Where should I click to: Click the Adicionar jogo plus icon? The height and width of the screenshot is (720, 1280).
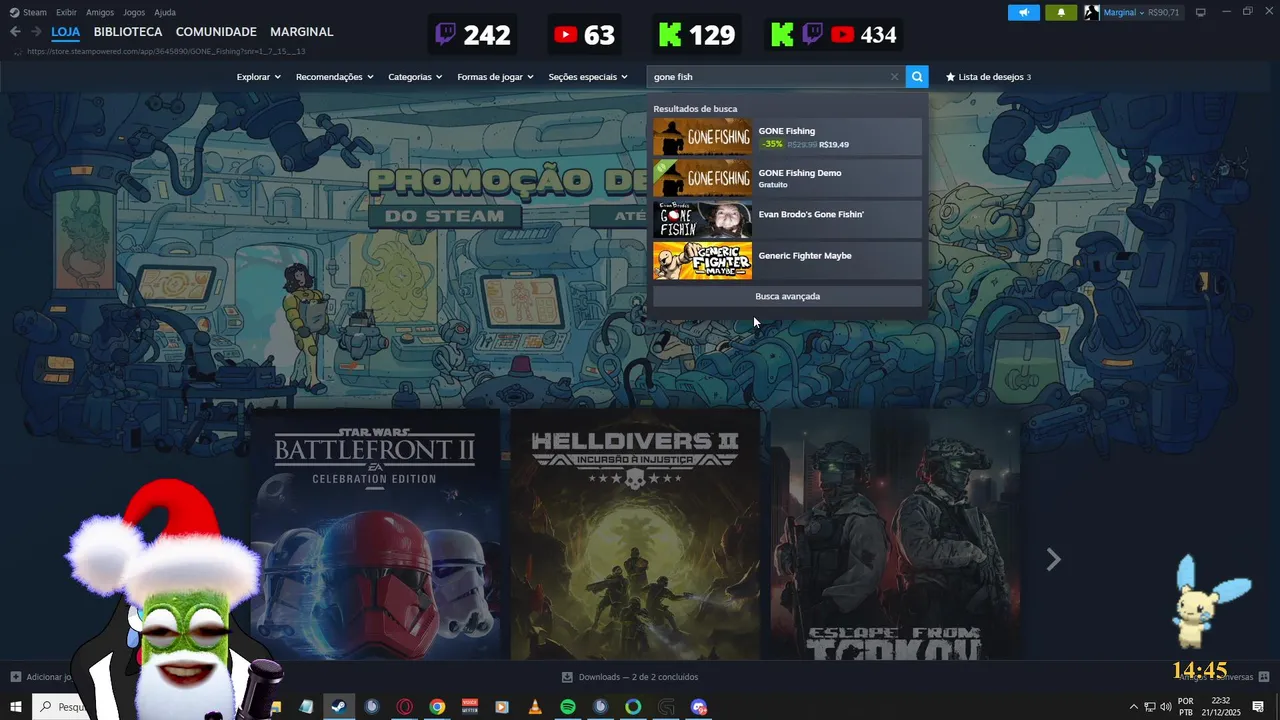15,677
